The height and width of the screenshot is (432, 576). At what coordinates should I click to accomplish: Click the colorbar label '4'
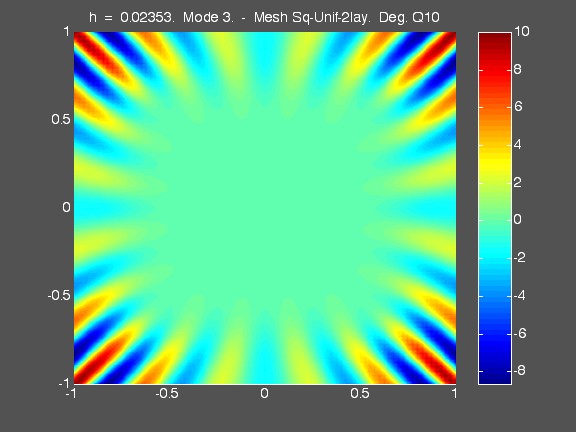(518, 144)
